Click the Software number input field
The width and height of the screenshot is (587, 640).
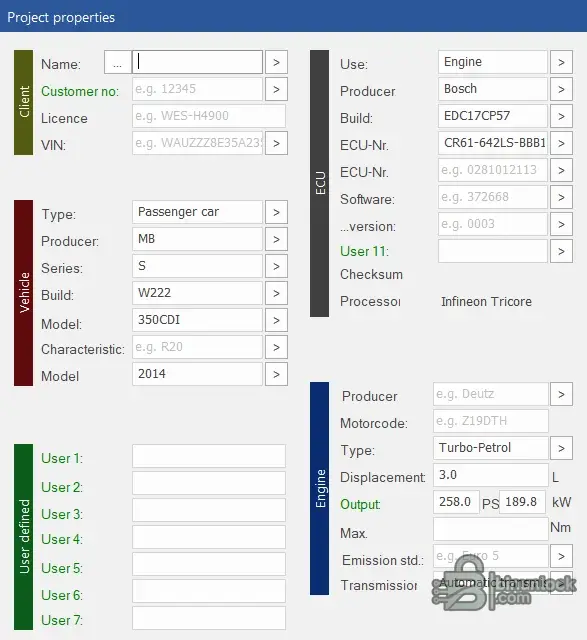click(x=493, y=197)
